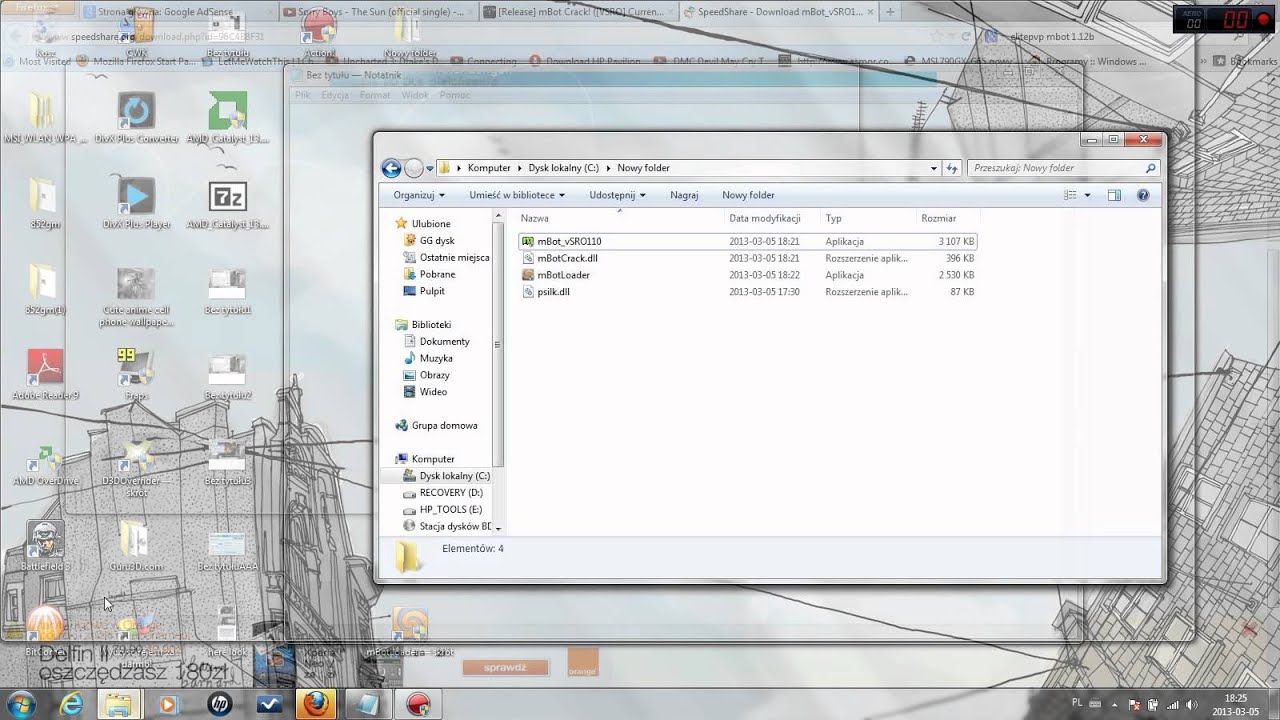Select the mBot_vSRO110 application file
1280x720 pixels.
pos(748,241)
